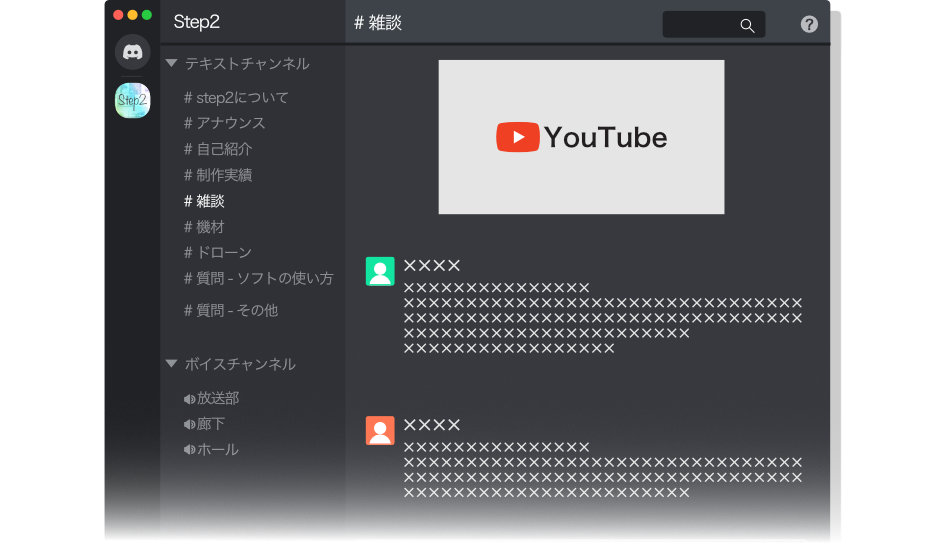This screenshot has width=935, height=550.
Task: Click the green user avatar
Action: pyautogui.click(x=380, y=271)
